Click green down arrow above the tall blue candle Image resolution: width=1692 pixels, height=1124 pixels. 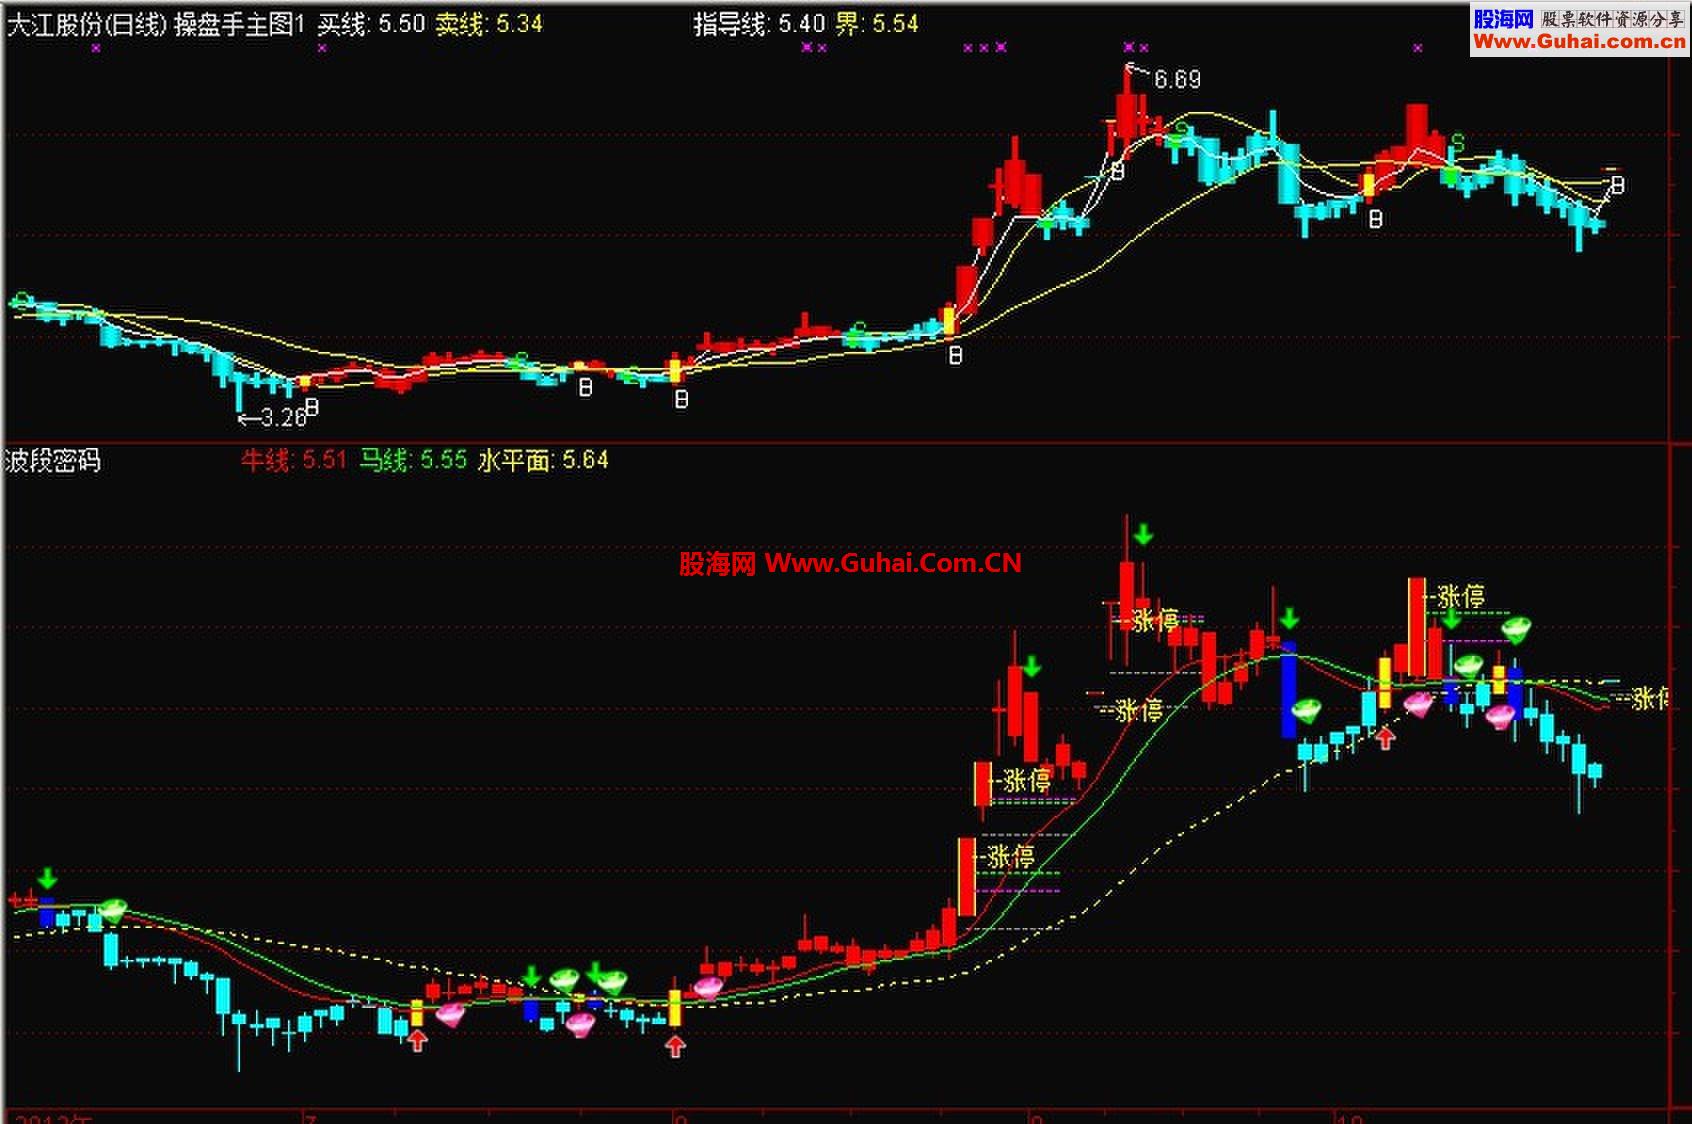click(x=1290, y=617)
